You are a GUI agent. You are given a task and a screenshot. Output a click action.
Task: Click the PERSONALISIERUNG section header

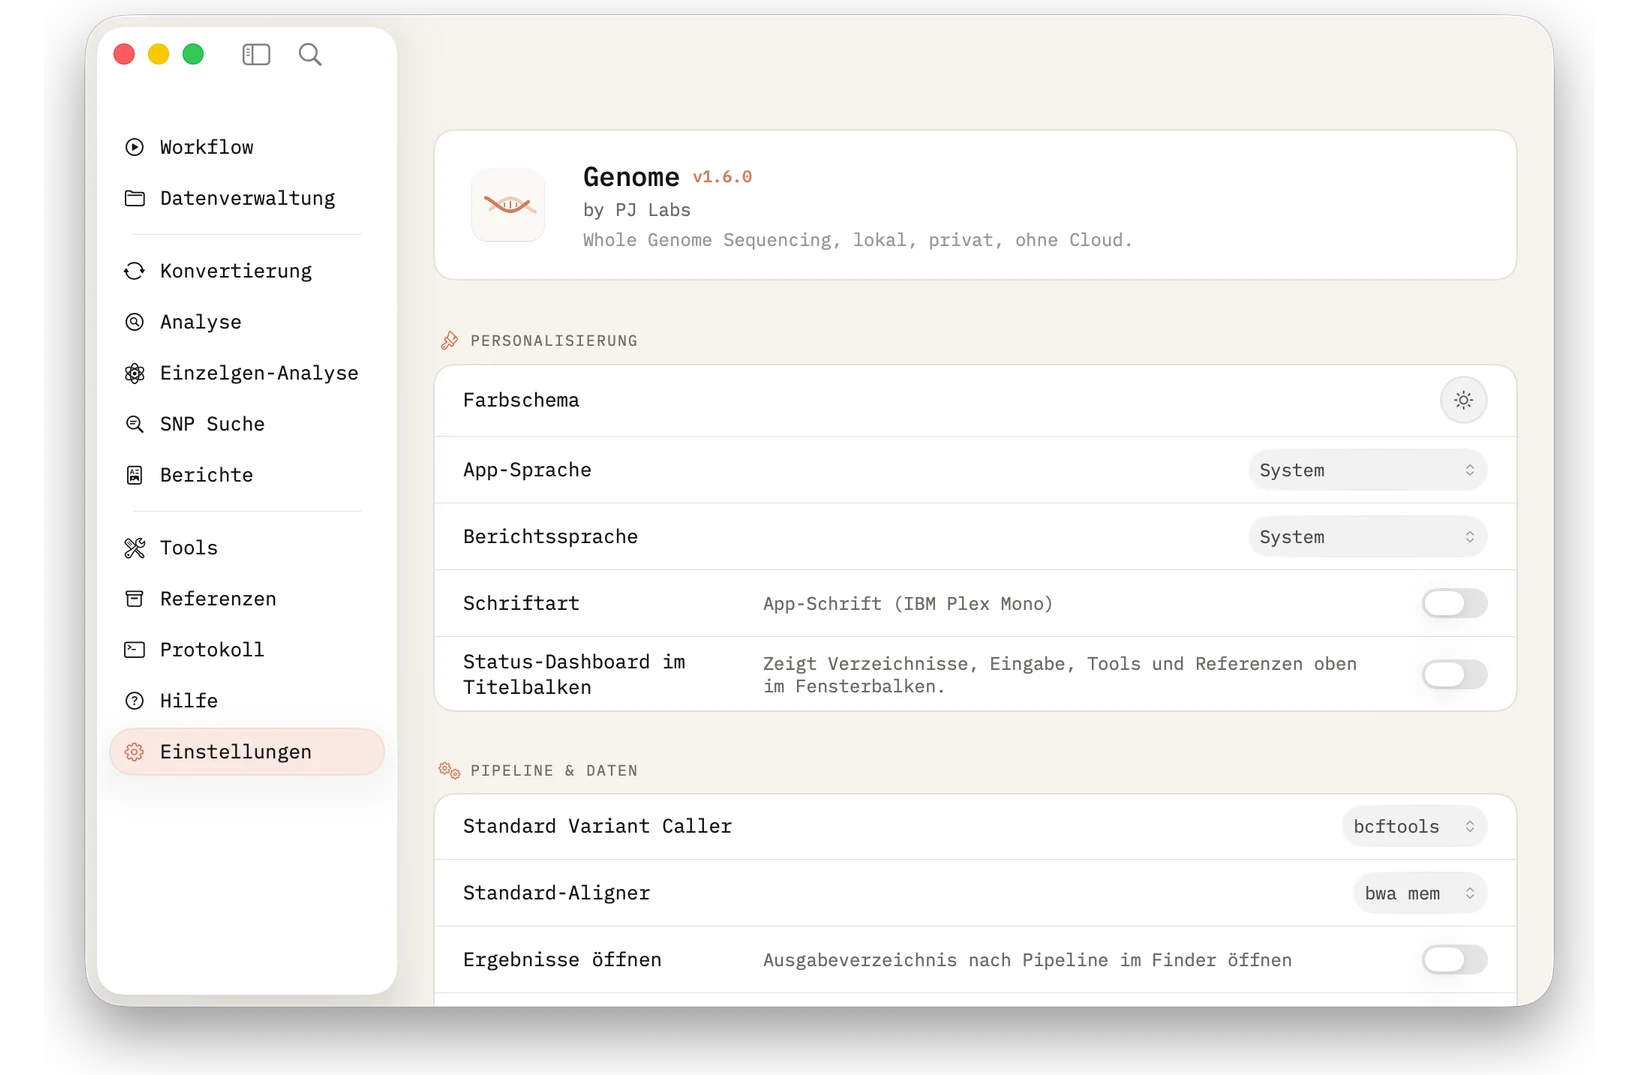pos(553,341)
